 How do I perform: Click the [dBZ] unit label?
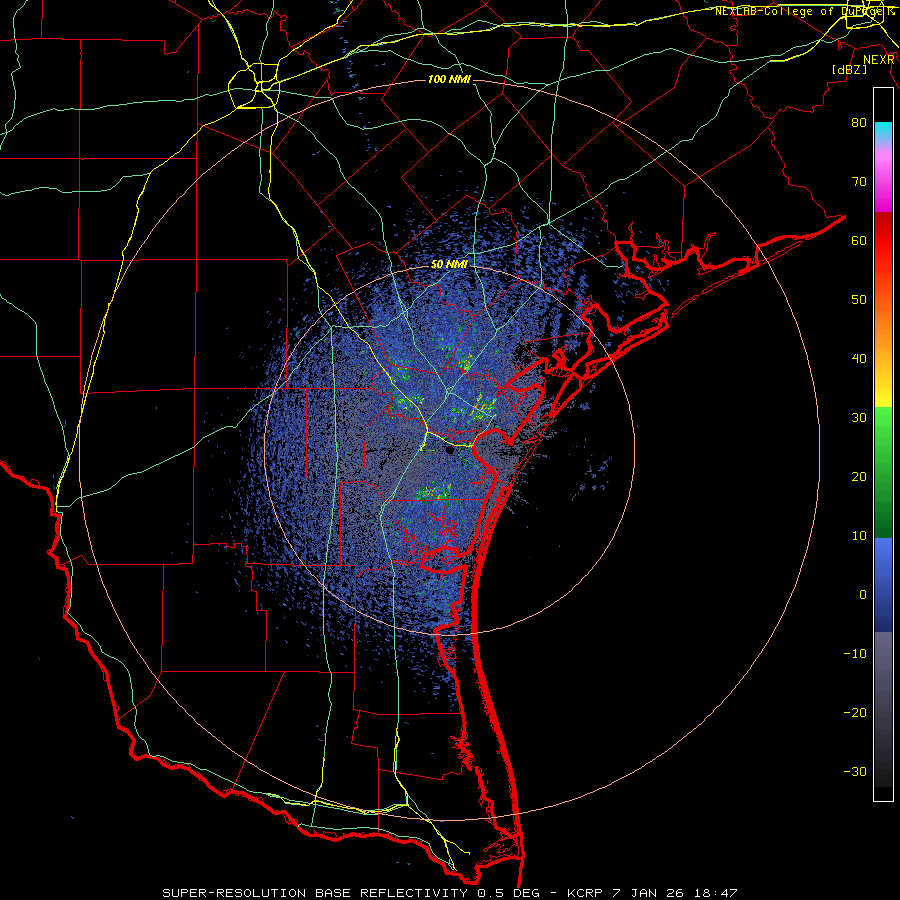(849, 69)
